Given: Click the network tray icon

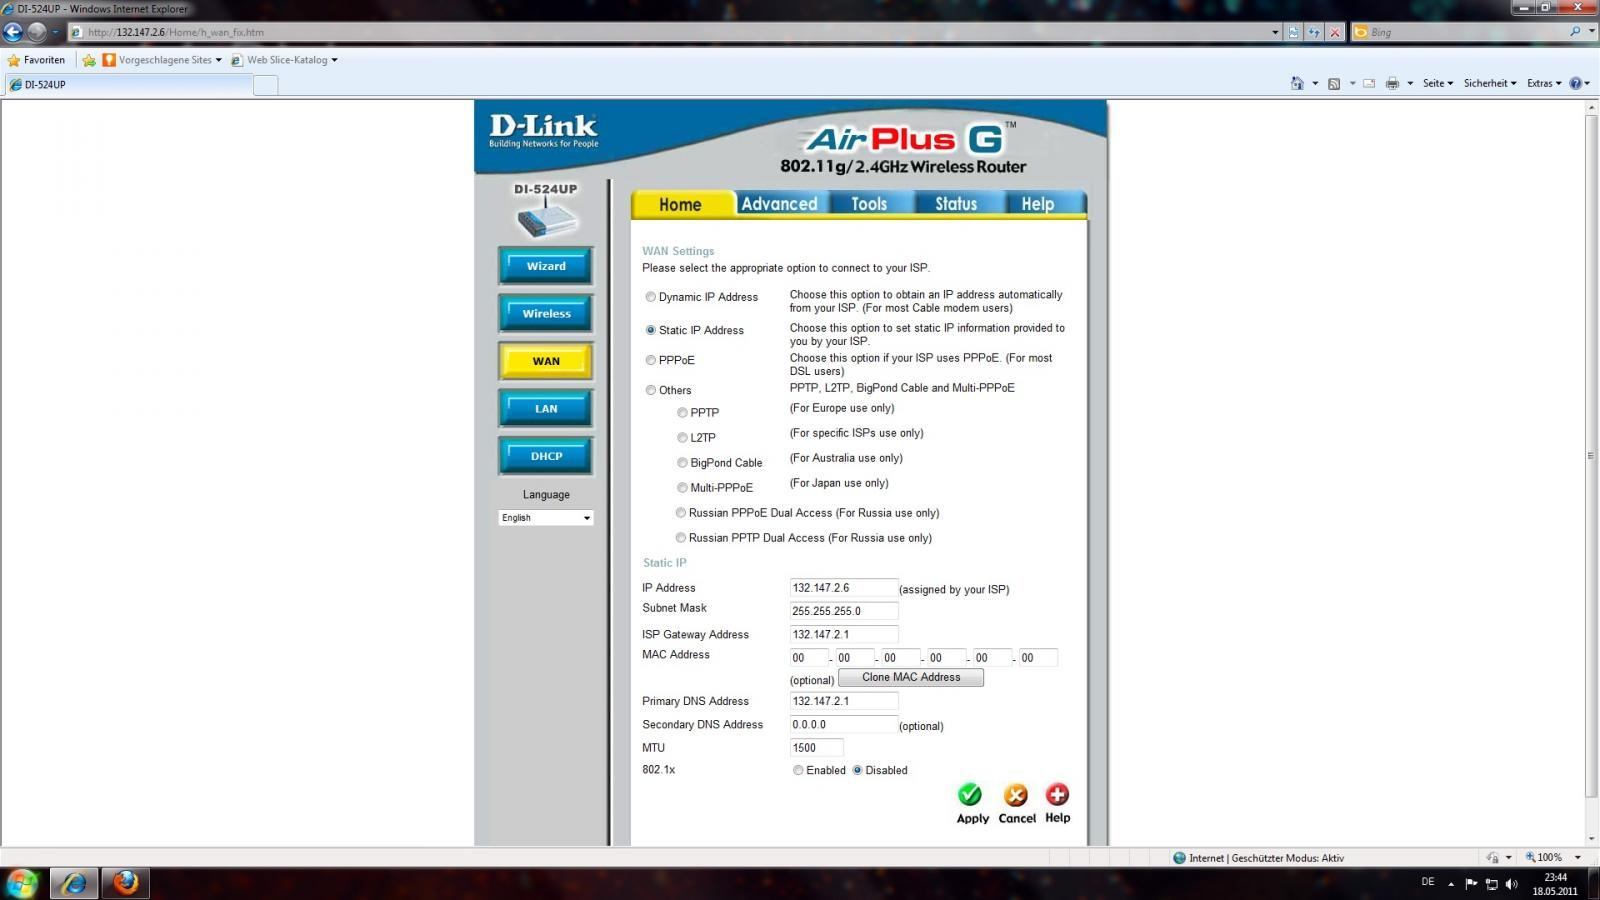Looking at the screenshot, I should [x=1491, y=884].
